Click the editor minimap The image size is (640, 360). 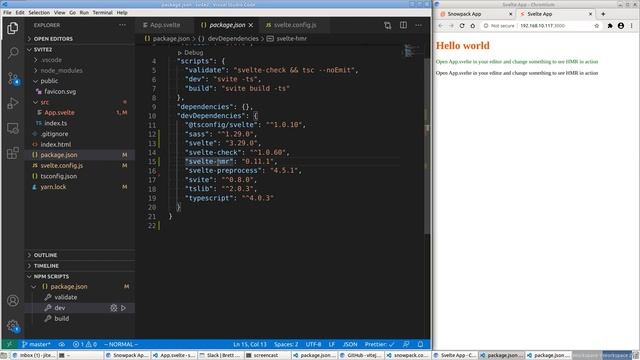412,51
